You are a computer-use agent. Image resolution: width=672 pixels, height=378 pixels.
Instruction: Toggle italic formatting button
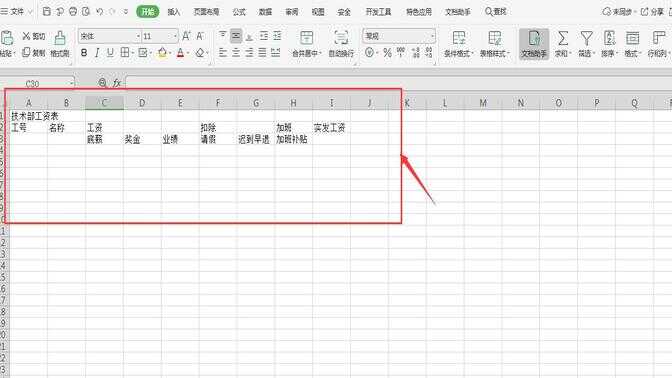pos(97,53)
